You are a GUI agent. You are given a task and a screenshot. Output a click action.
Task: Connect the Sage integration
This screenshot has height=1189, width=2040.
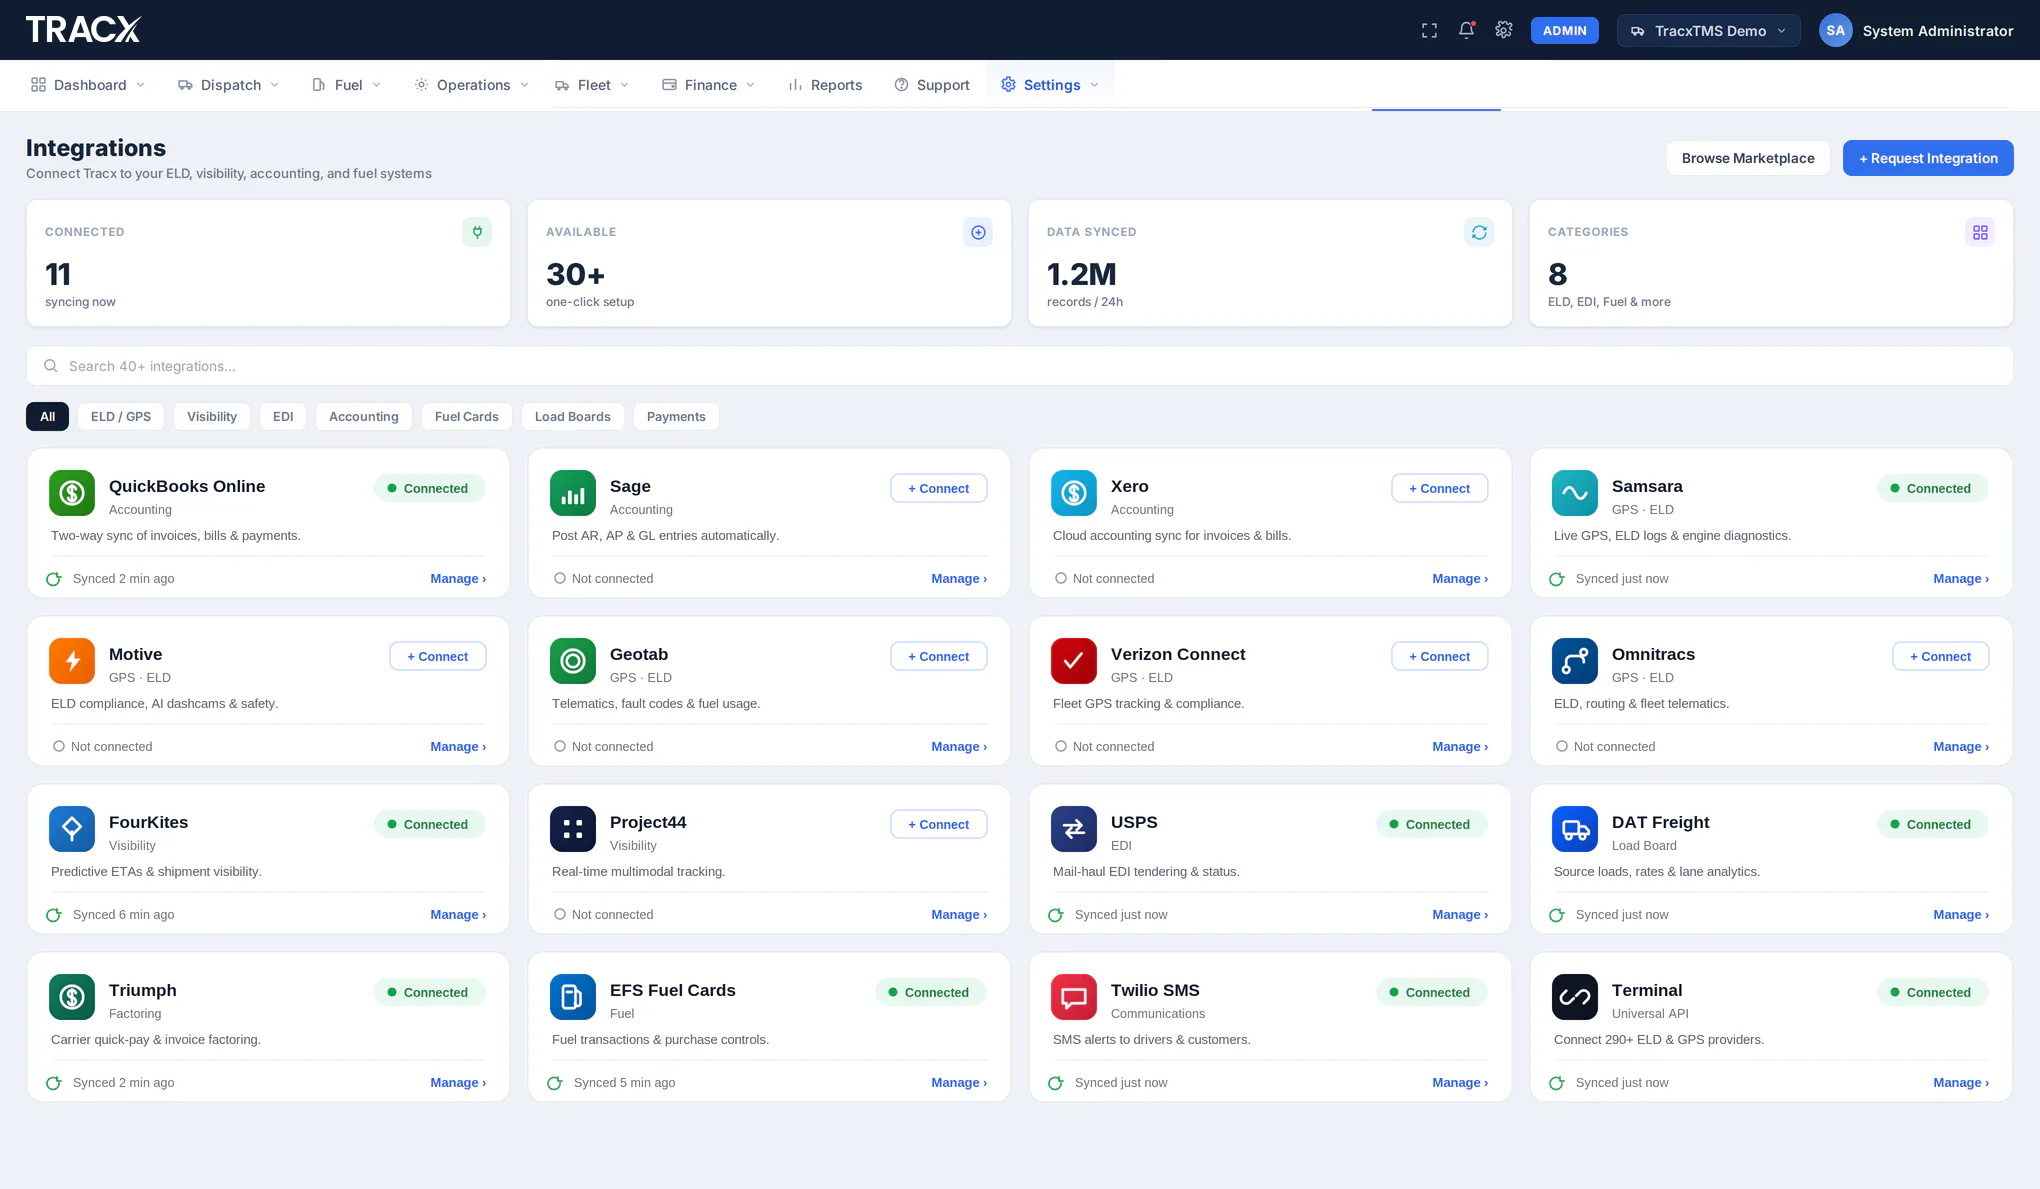pyautogui.click(x=939, y=488)
